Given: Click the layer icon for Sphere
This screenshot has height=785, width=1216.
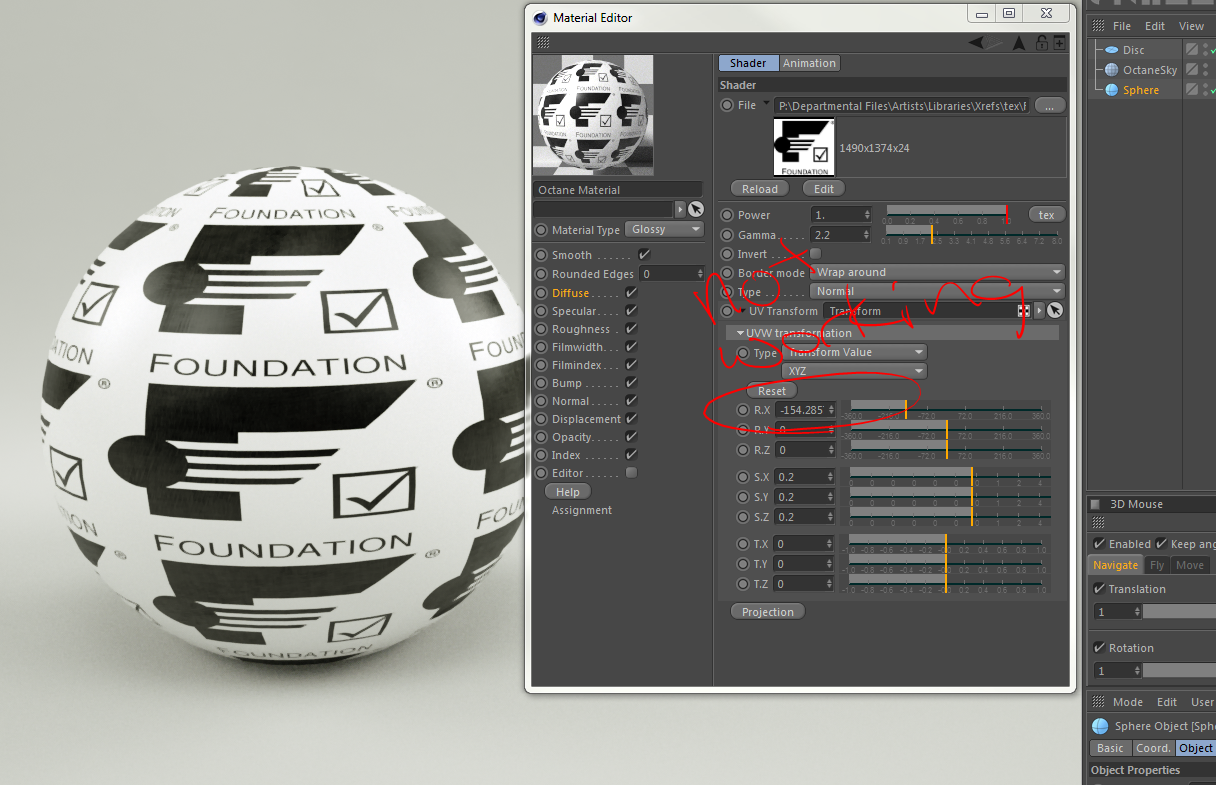Looking at the screenshot, I should coord(1192,90).
